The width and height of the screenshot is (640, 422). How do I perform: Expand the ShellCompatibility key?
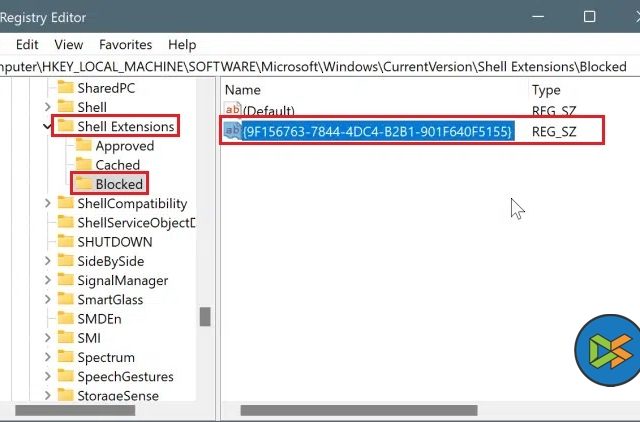tap(48, 203)
